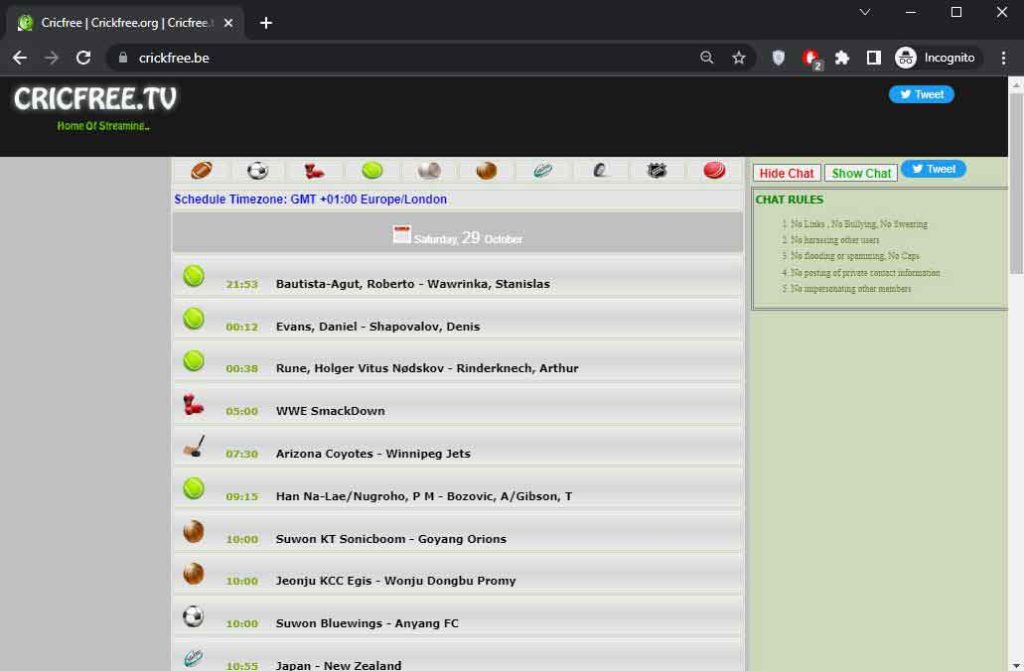This screenshot has height=671, width=1024.
Task: Click the Hide Chat button
Action: tap(786, 173)
